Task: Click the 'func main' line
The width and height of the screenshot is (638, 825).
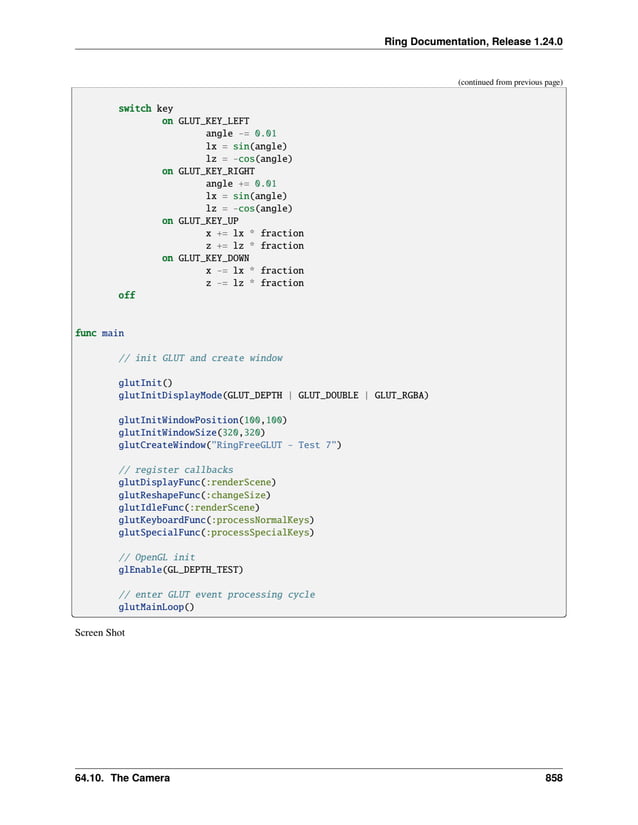Action: pos(99,333)
